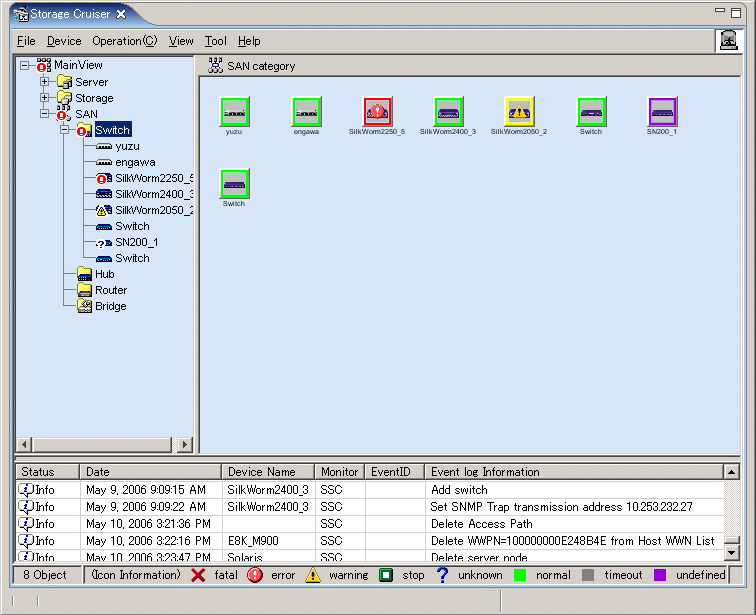Open the Tool menu
This screenshot has width=756, height=615.
click(216, 41)
